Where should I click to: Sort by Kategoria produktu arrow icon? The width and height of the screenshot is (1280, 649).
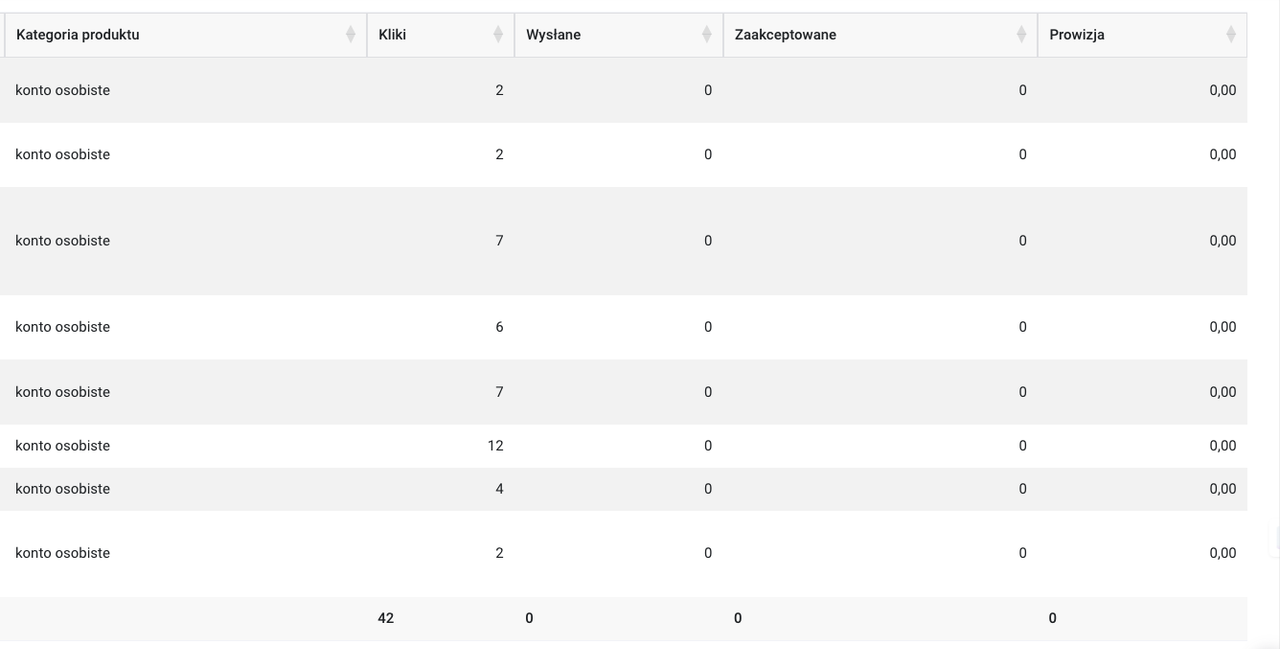click(350, 35)
